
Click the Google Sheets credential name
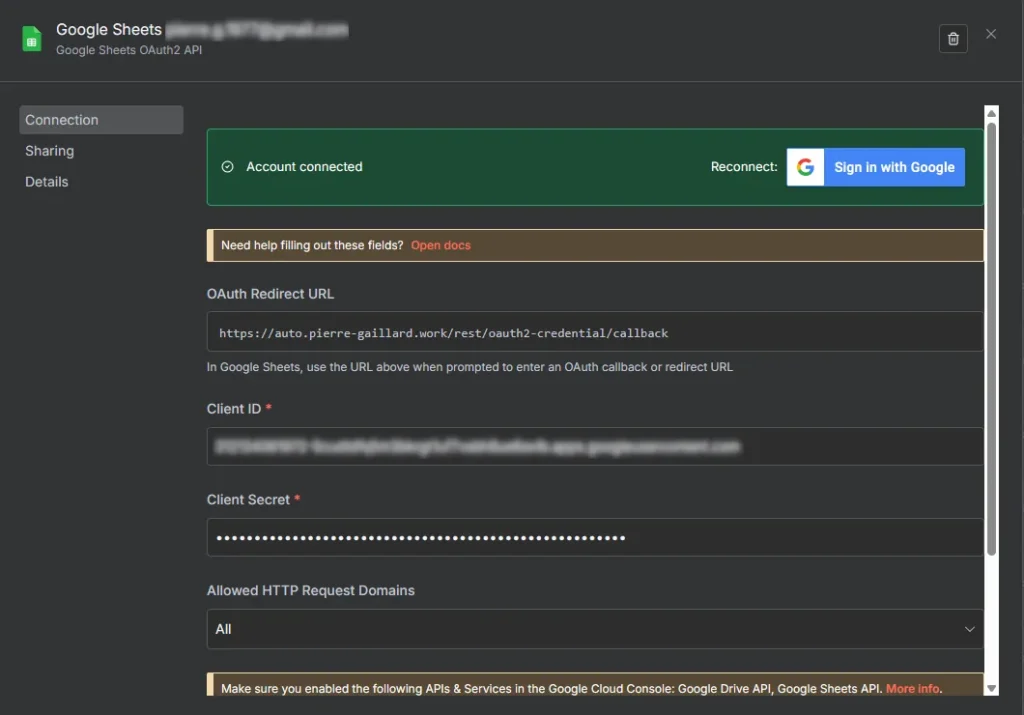click(202, 29)
